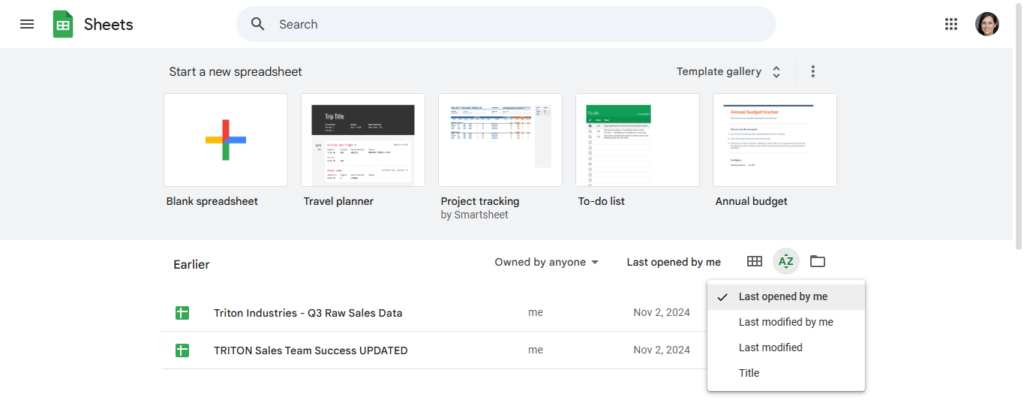Open Triton Industries - Q3 Raw Sales Data
This screenshot has width=1024, height=409.
[x=308, y=313]
